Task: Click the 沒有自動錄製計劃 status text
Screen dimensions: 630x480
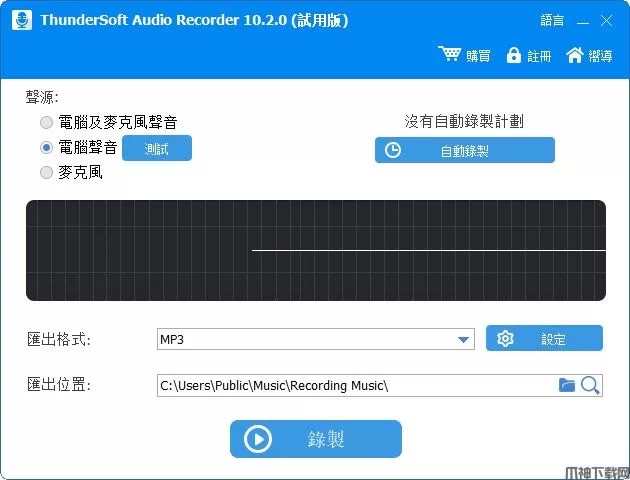Action: (x=464, y=121)
